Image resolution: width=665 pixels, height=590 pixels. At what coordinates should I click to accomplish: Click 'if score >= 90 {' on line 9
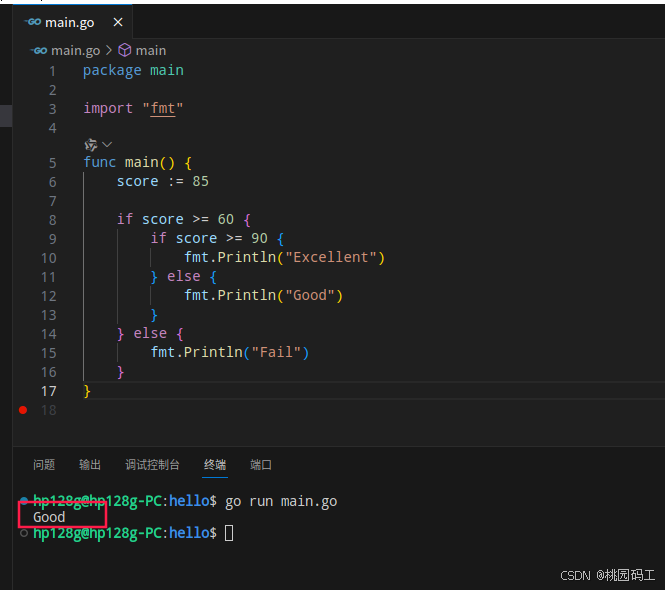(217, 238)
